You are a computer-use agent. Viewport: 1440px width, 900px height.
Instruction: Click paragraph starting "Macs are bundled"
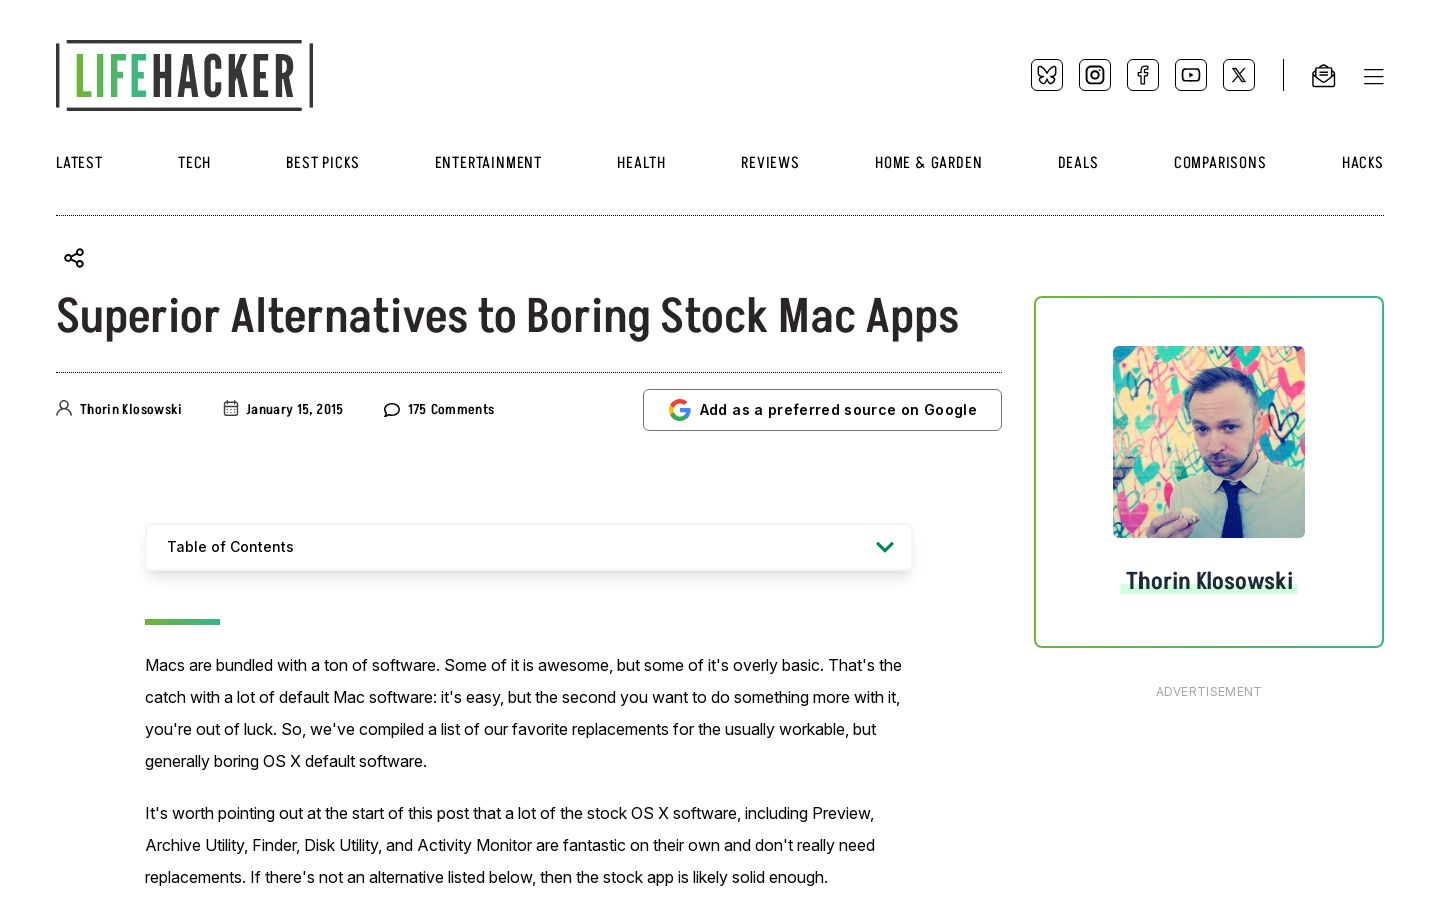tap(524, 713)
